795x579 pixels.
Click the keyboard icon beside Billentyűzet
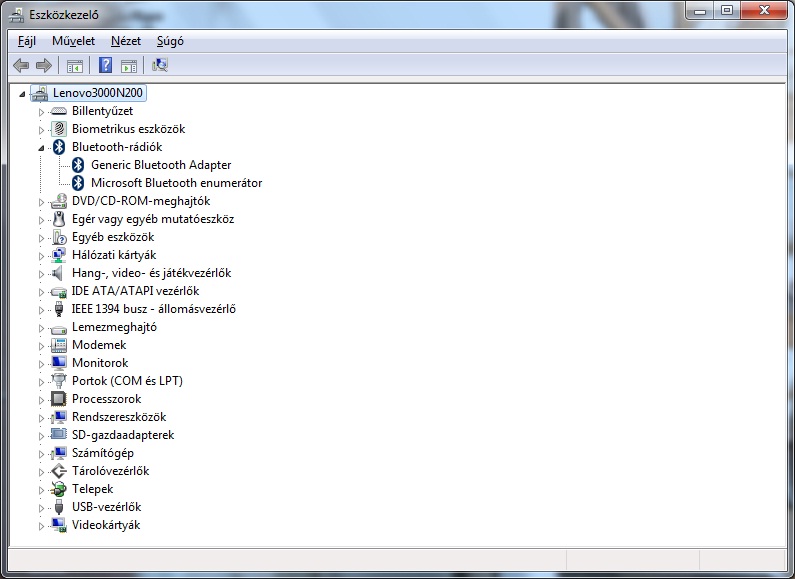coord(59,111)
